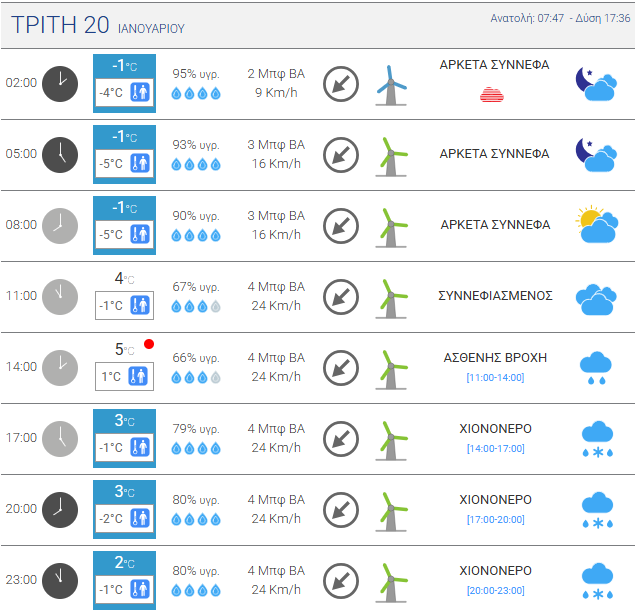This screenshot has height=616, width=642.
Task: Open the [20:00-23:00] time range link
Action: tap(494, 590)
